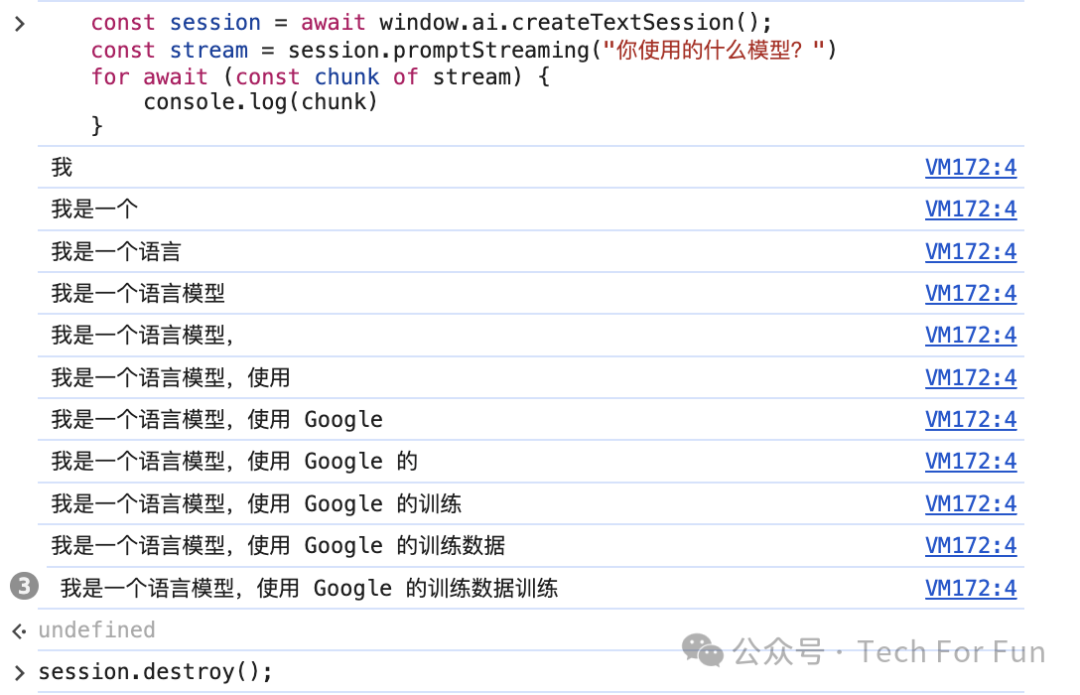Click the console.log(chunk) code line
The width and height of the screenshot is (1080, 695).
260,101
